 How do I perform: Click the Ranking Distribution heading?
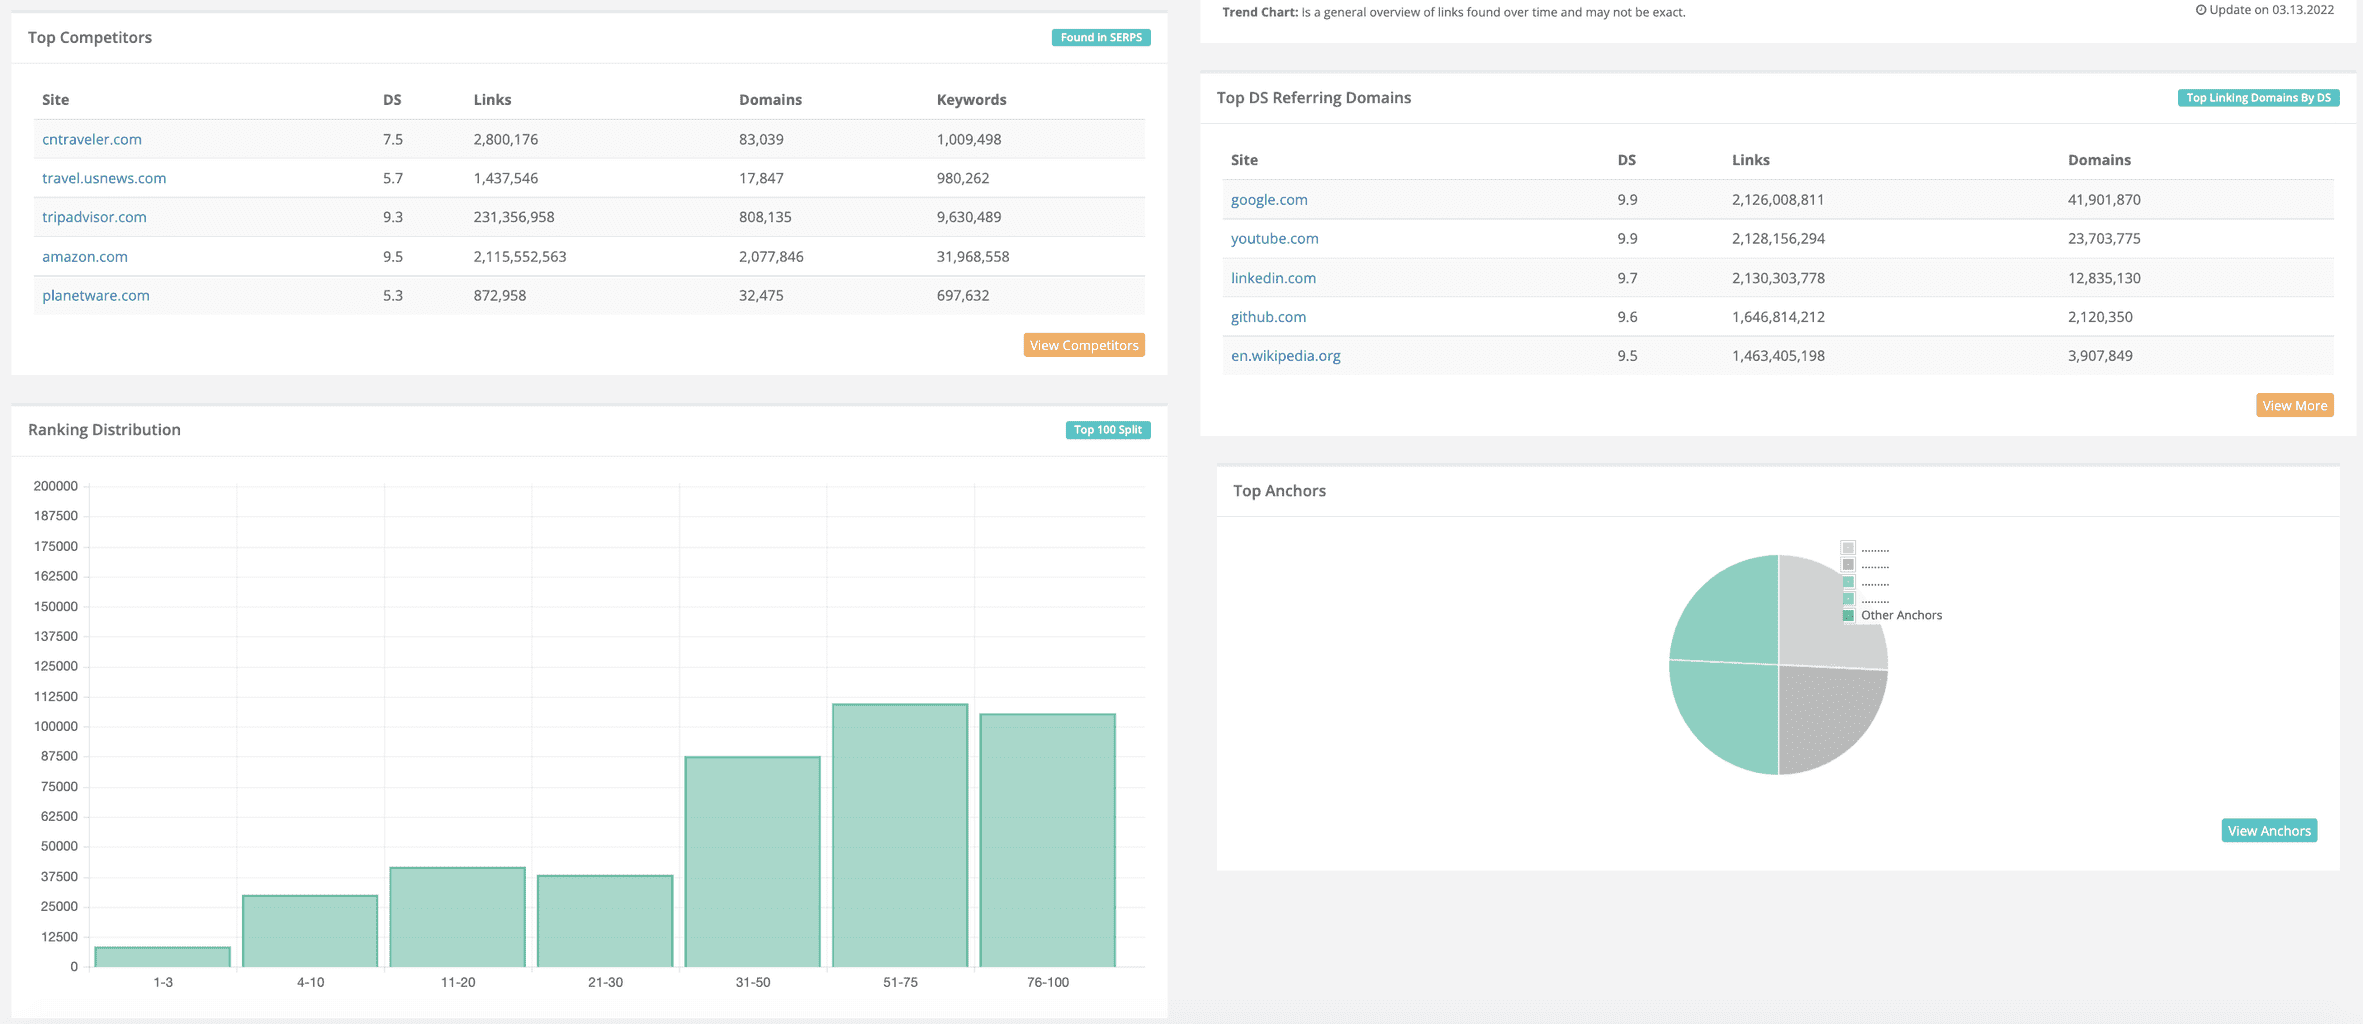pyautogui.click(x=104, y=430)
